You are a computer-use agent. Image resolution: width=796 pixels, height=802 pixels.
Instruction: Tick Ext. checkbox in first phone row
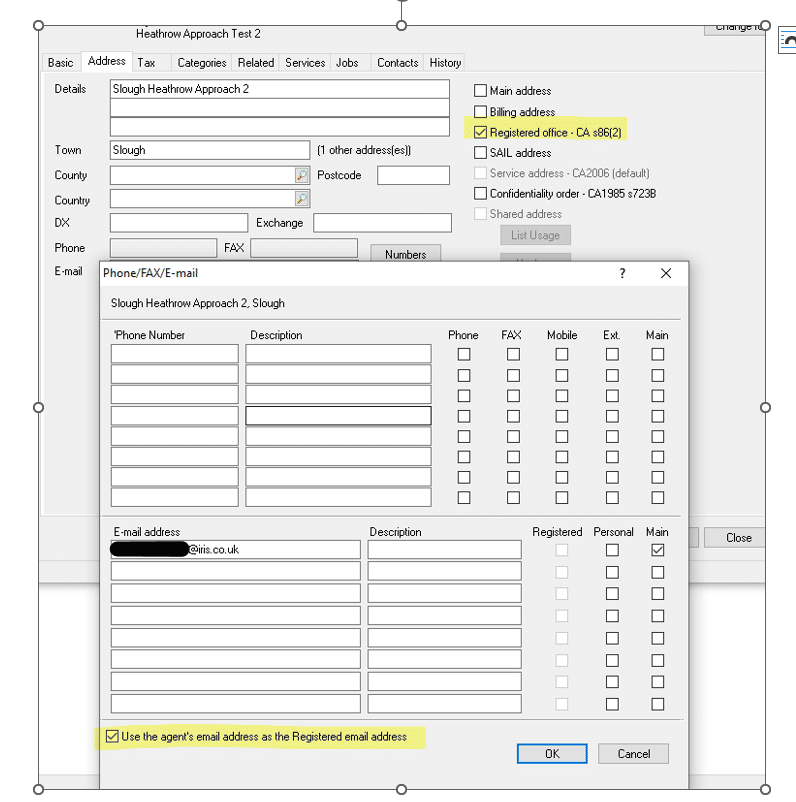pos(612,354)
